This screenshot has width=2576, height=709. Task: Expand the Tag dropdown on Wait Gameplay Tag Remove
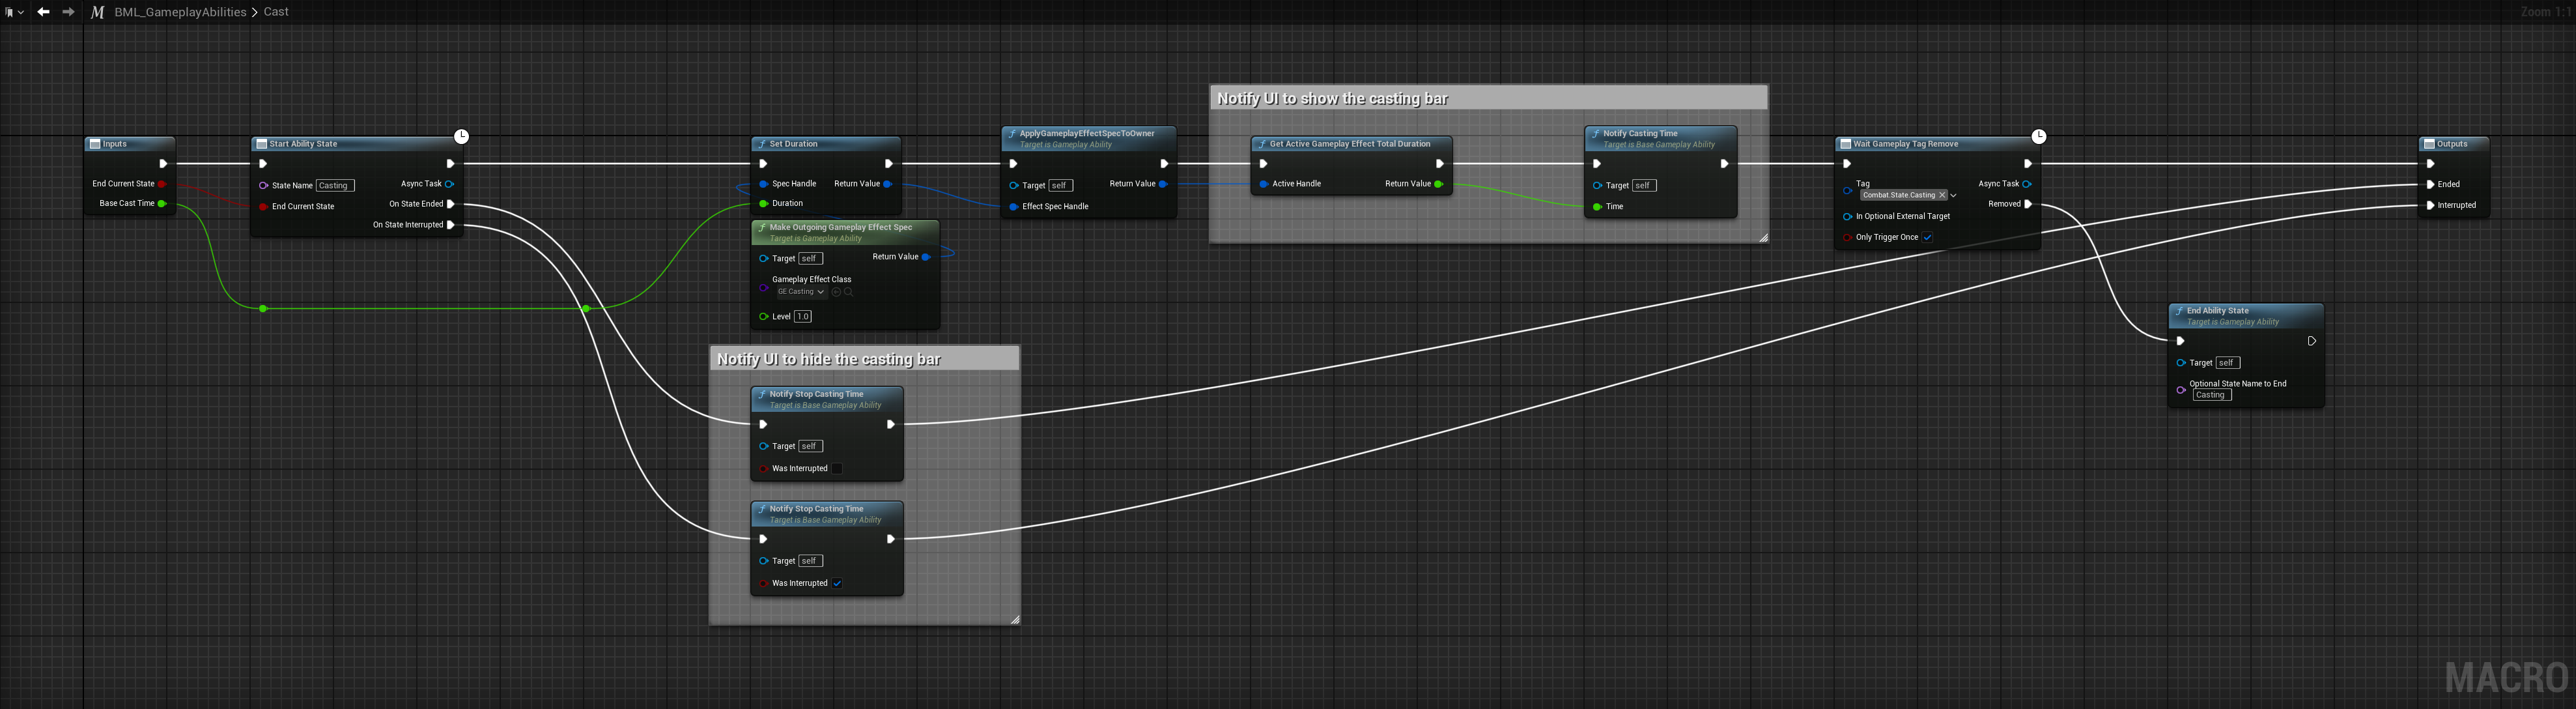point(1953,195)
